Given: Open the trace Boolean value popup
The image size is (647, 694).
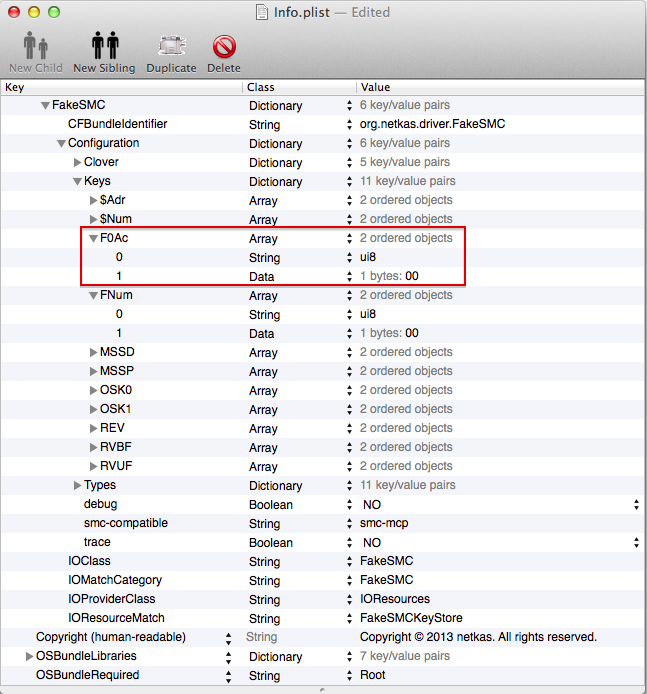Looking at the screenshot, I should click(636, 542).
